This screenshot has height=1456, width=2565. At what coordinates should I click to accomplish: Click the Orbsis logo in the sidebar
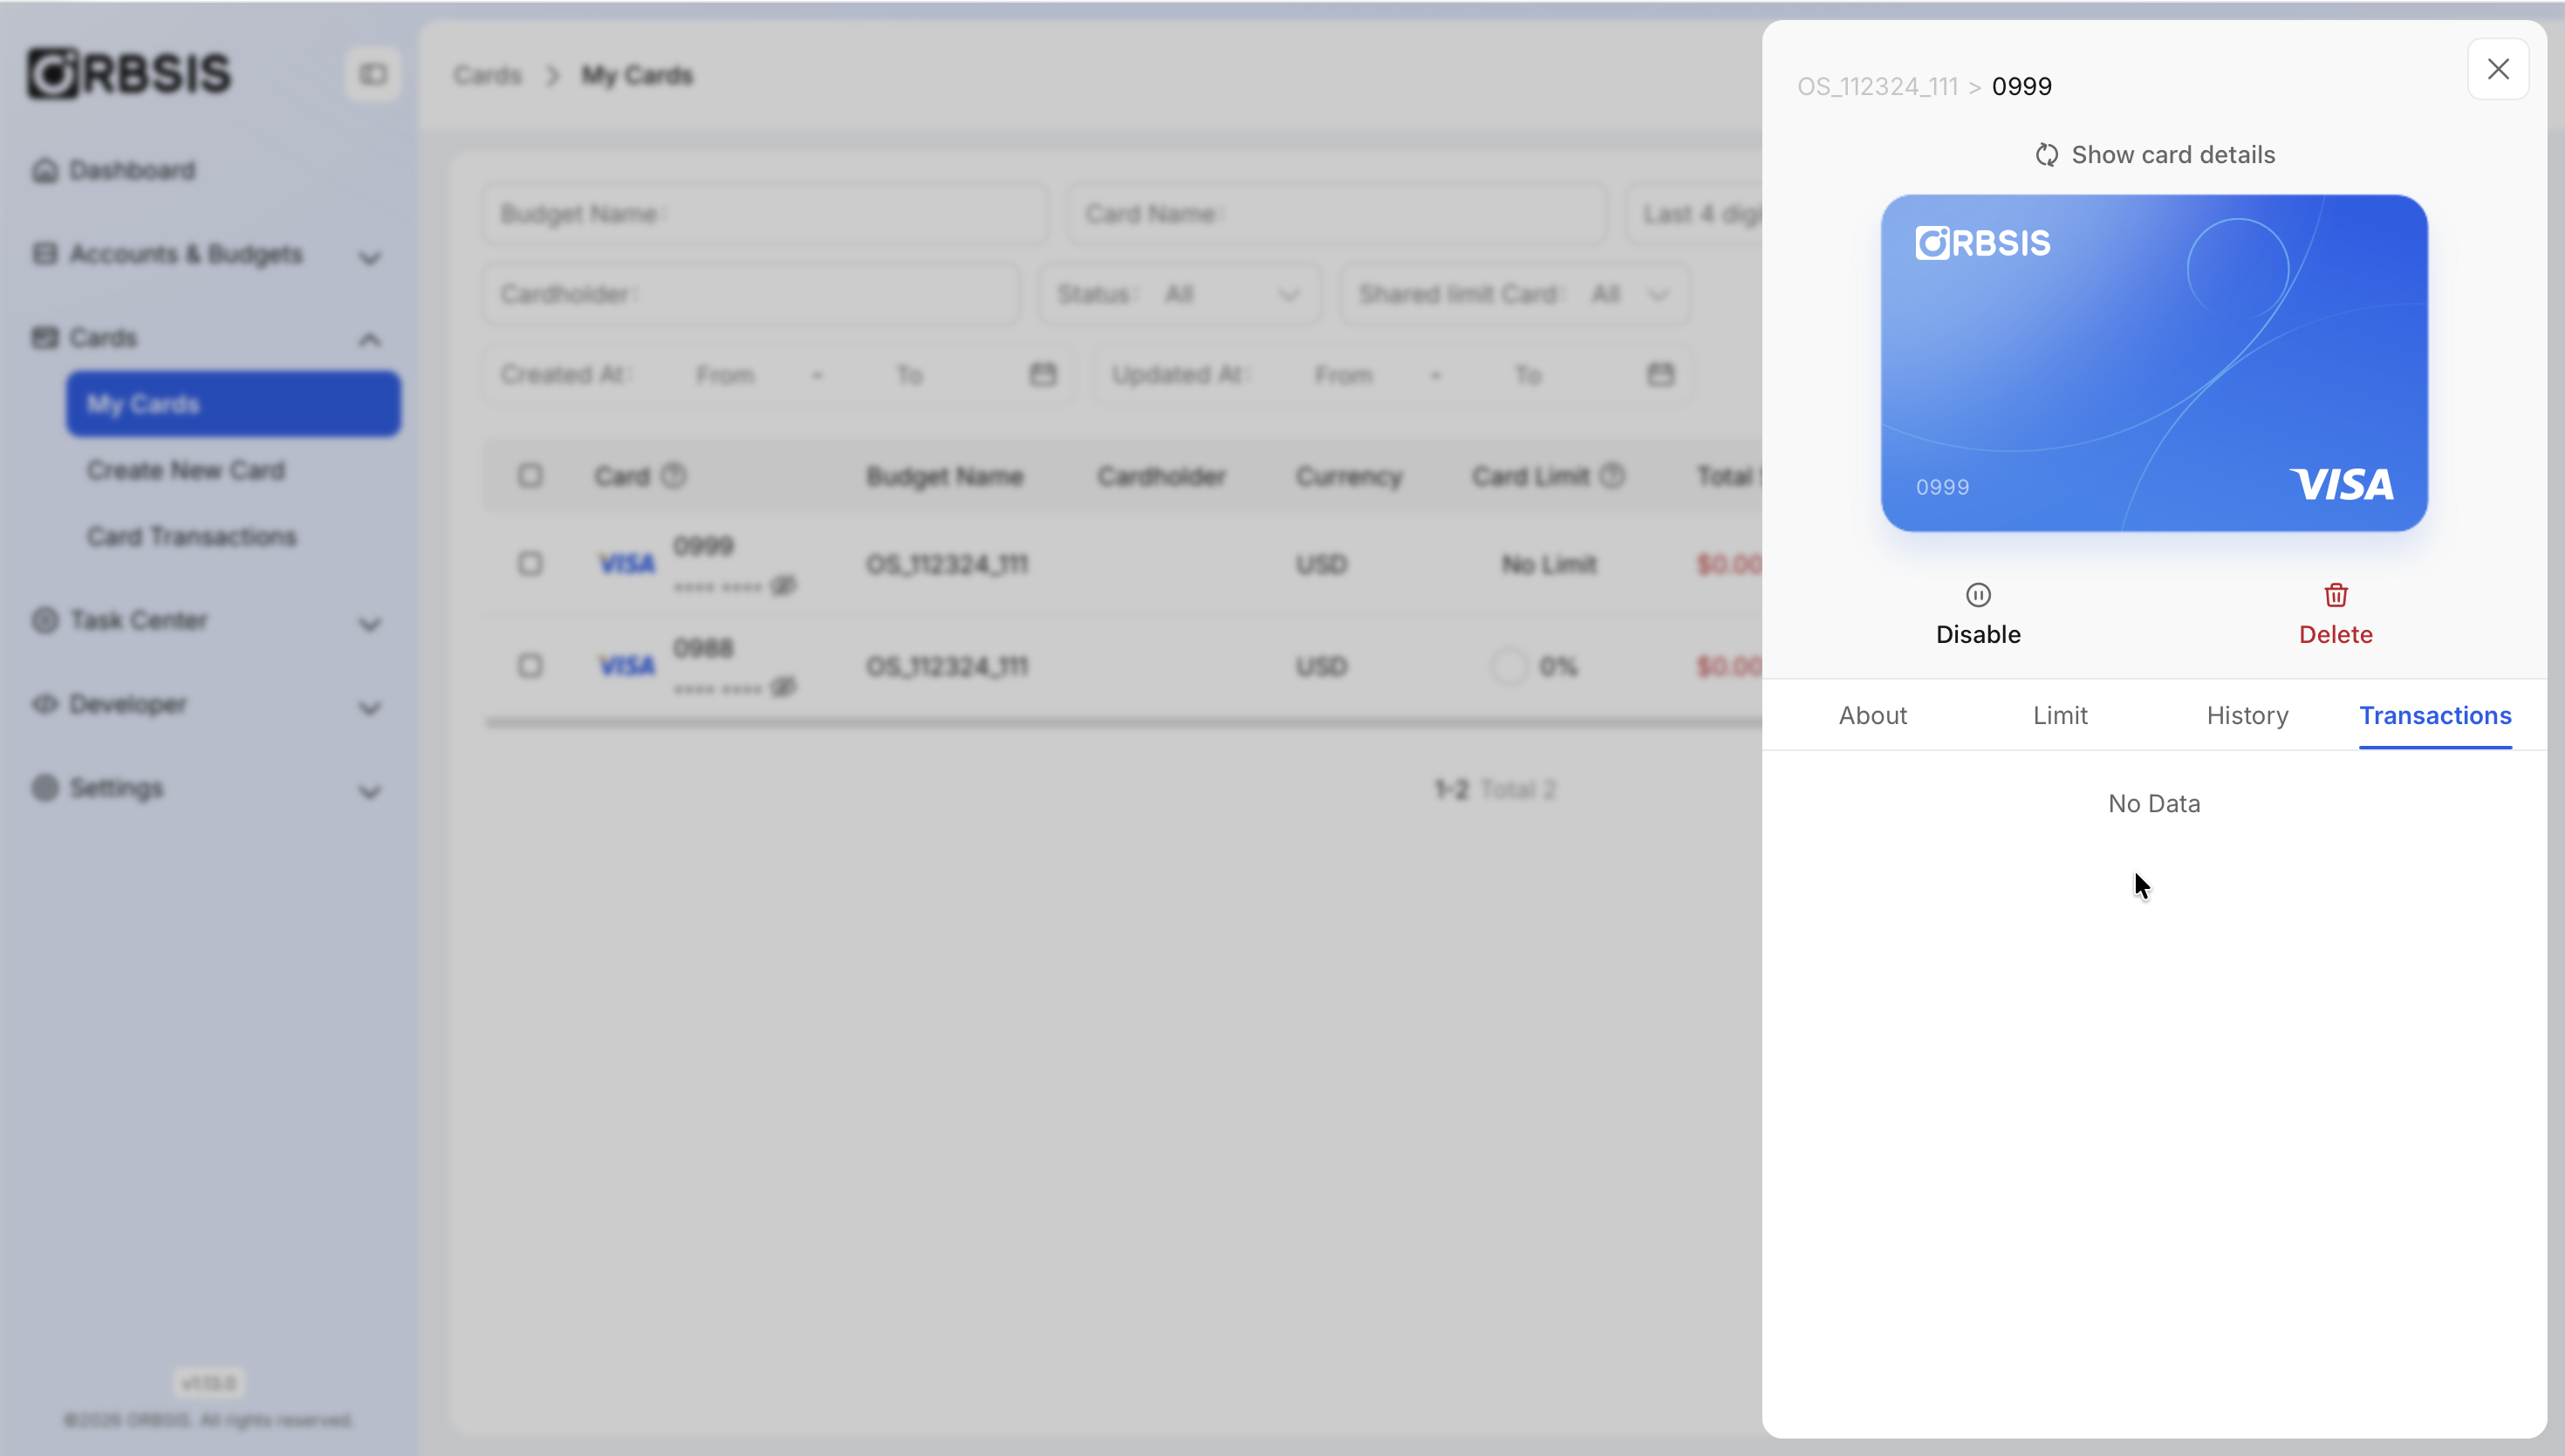(129, 74)
